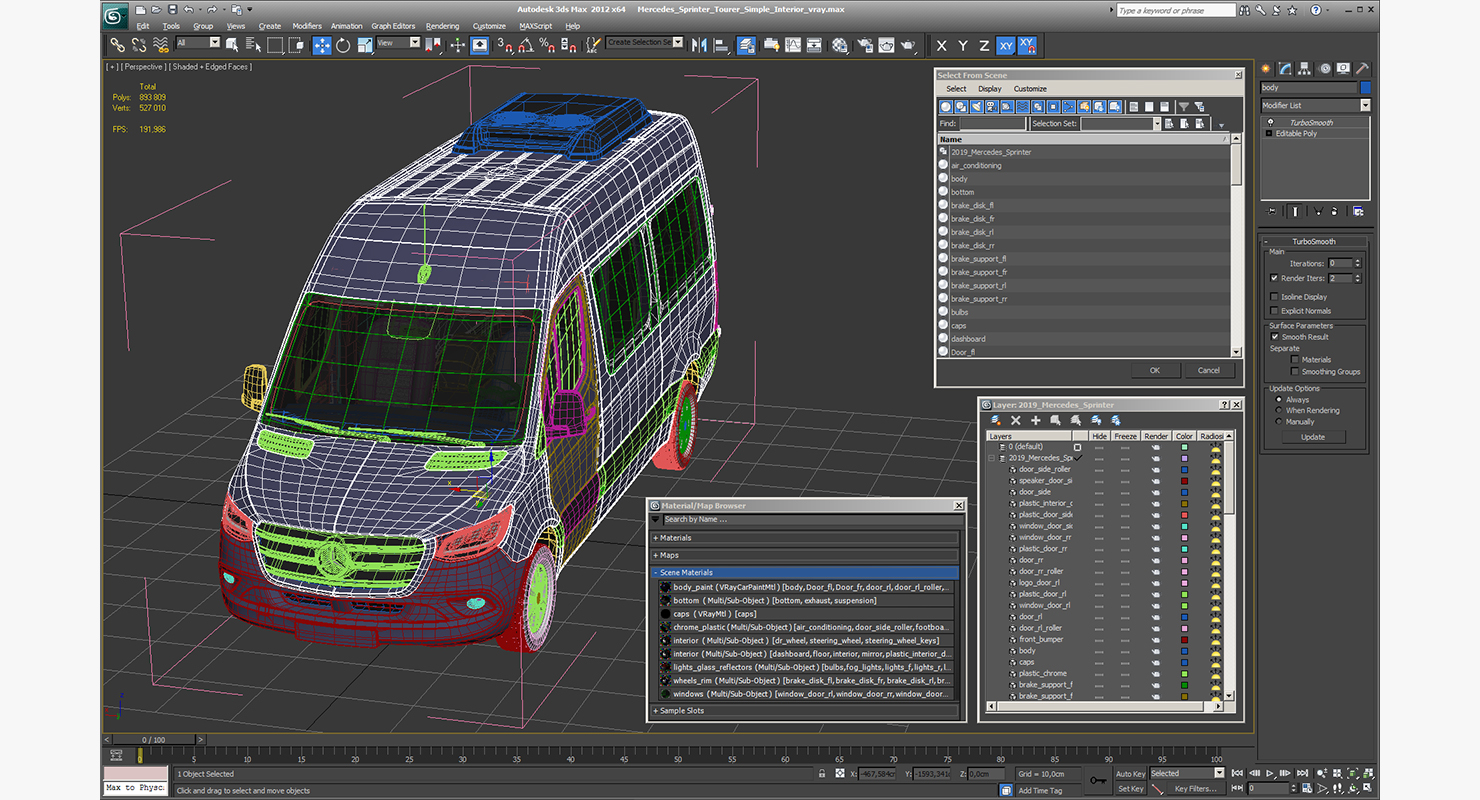
Task: Open the Curve Editor toolbar icon
Action: pos(793,45)
